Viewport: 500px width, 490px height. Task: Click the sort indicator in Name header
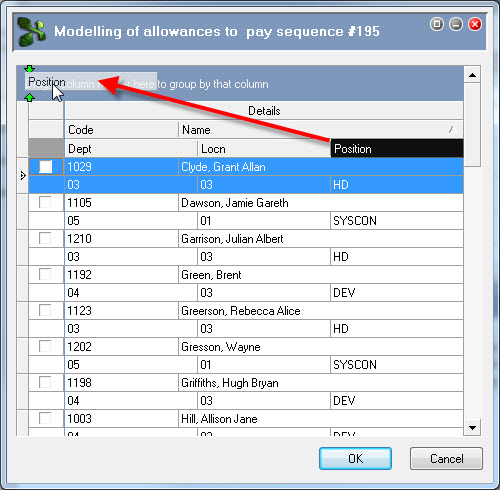tap(452, 129)
